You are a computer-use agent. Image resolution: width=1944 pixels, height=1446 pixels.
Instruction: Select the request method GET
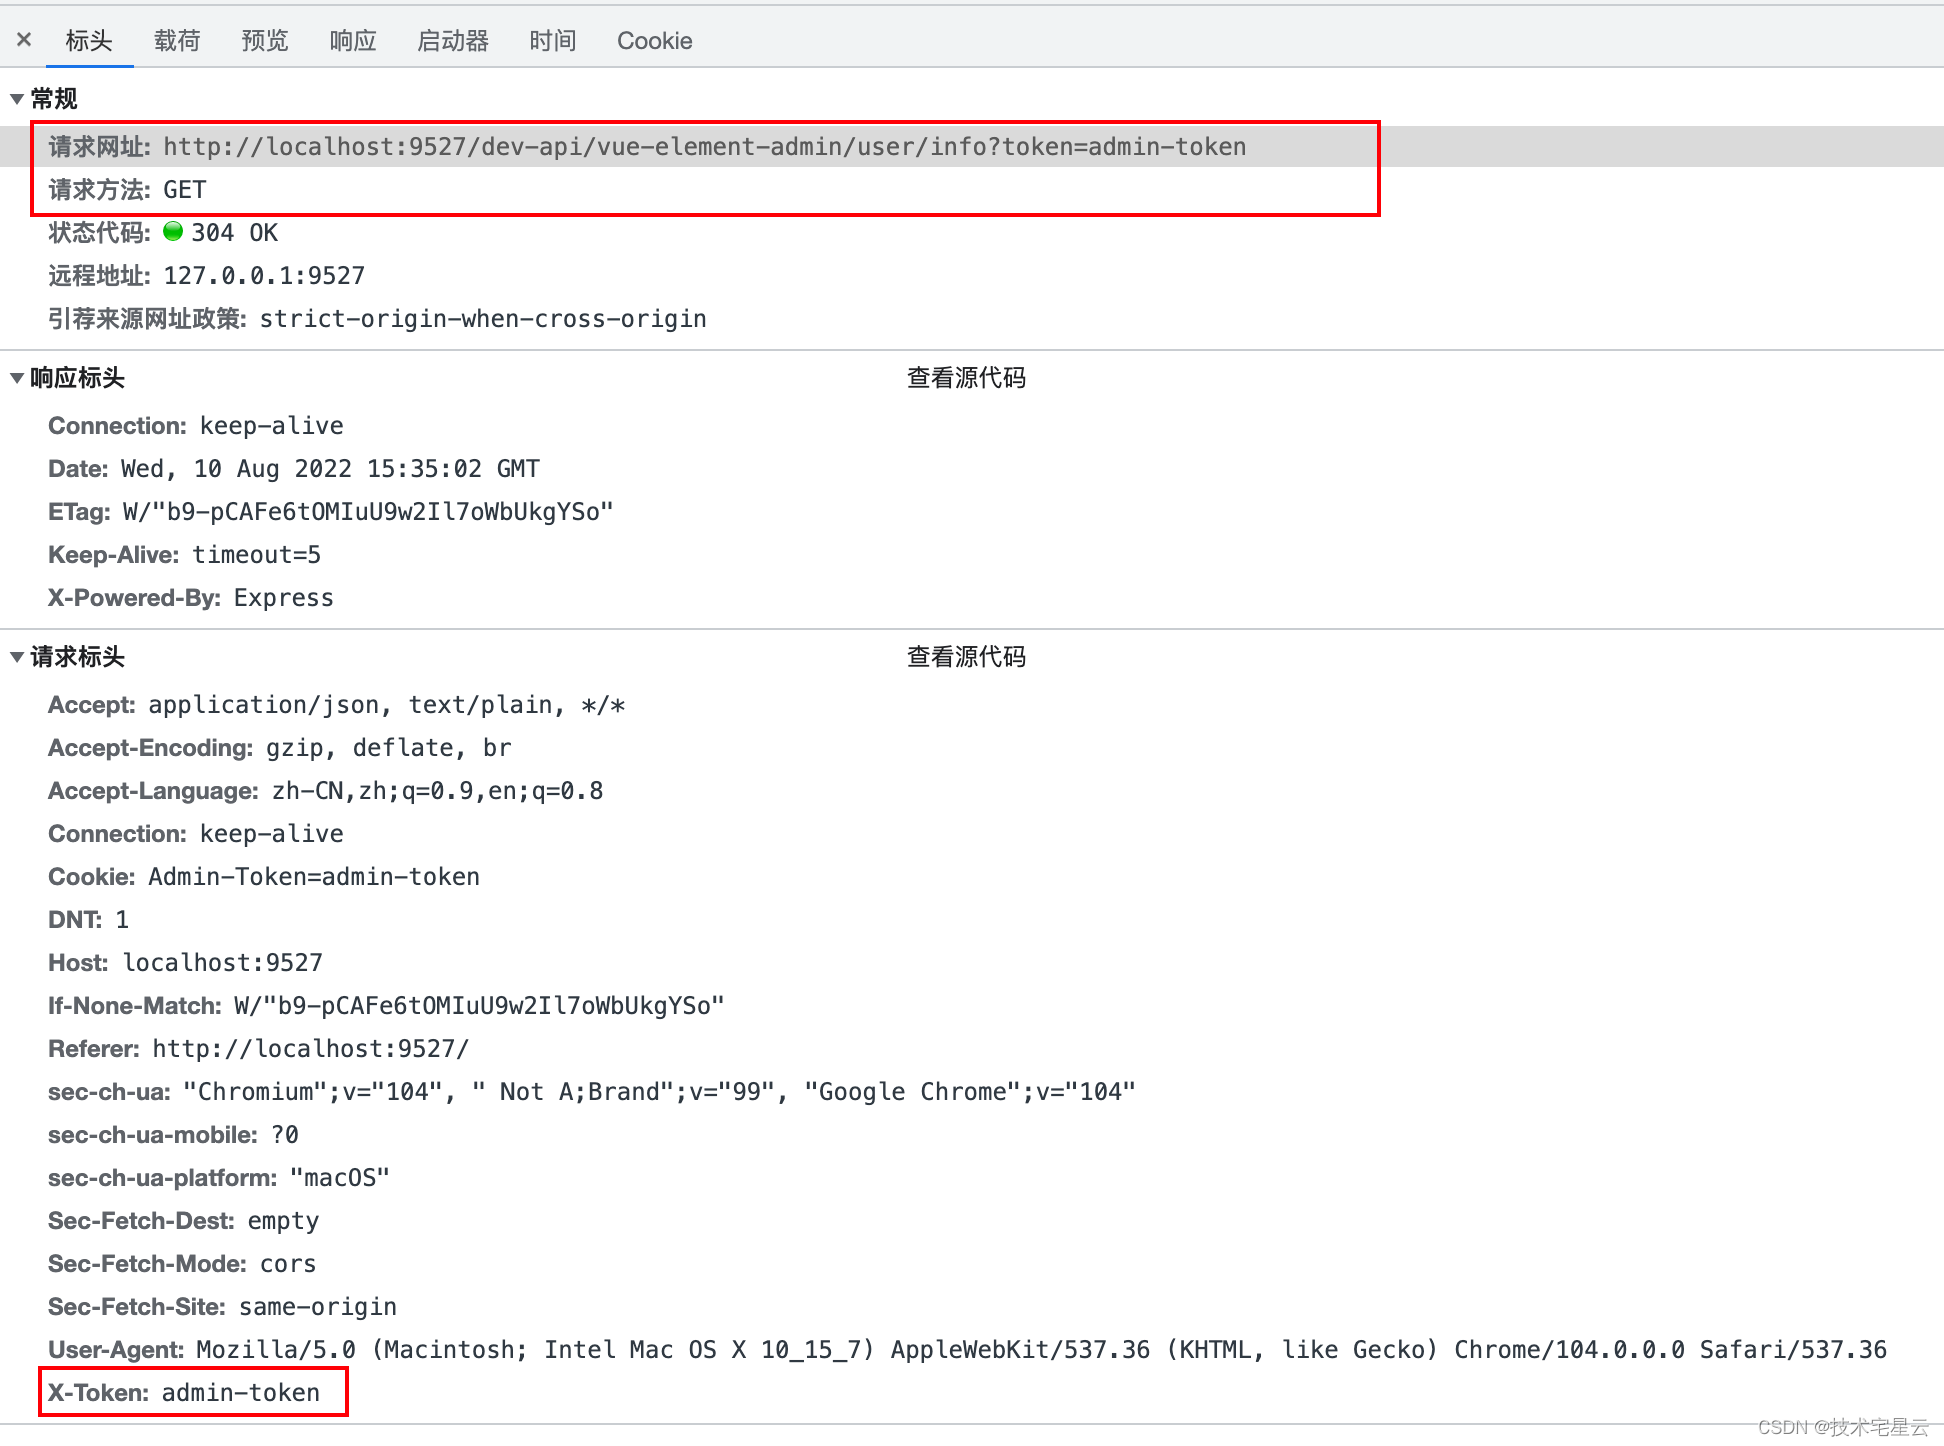point(185,190)
